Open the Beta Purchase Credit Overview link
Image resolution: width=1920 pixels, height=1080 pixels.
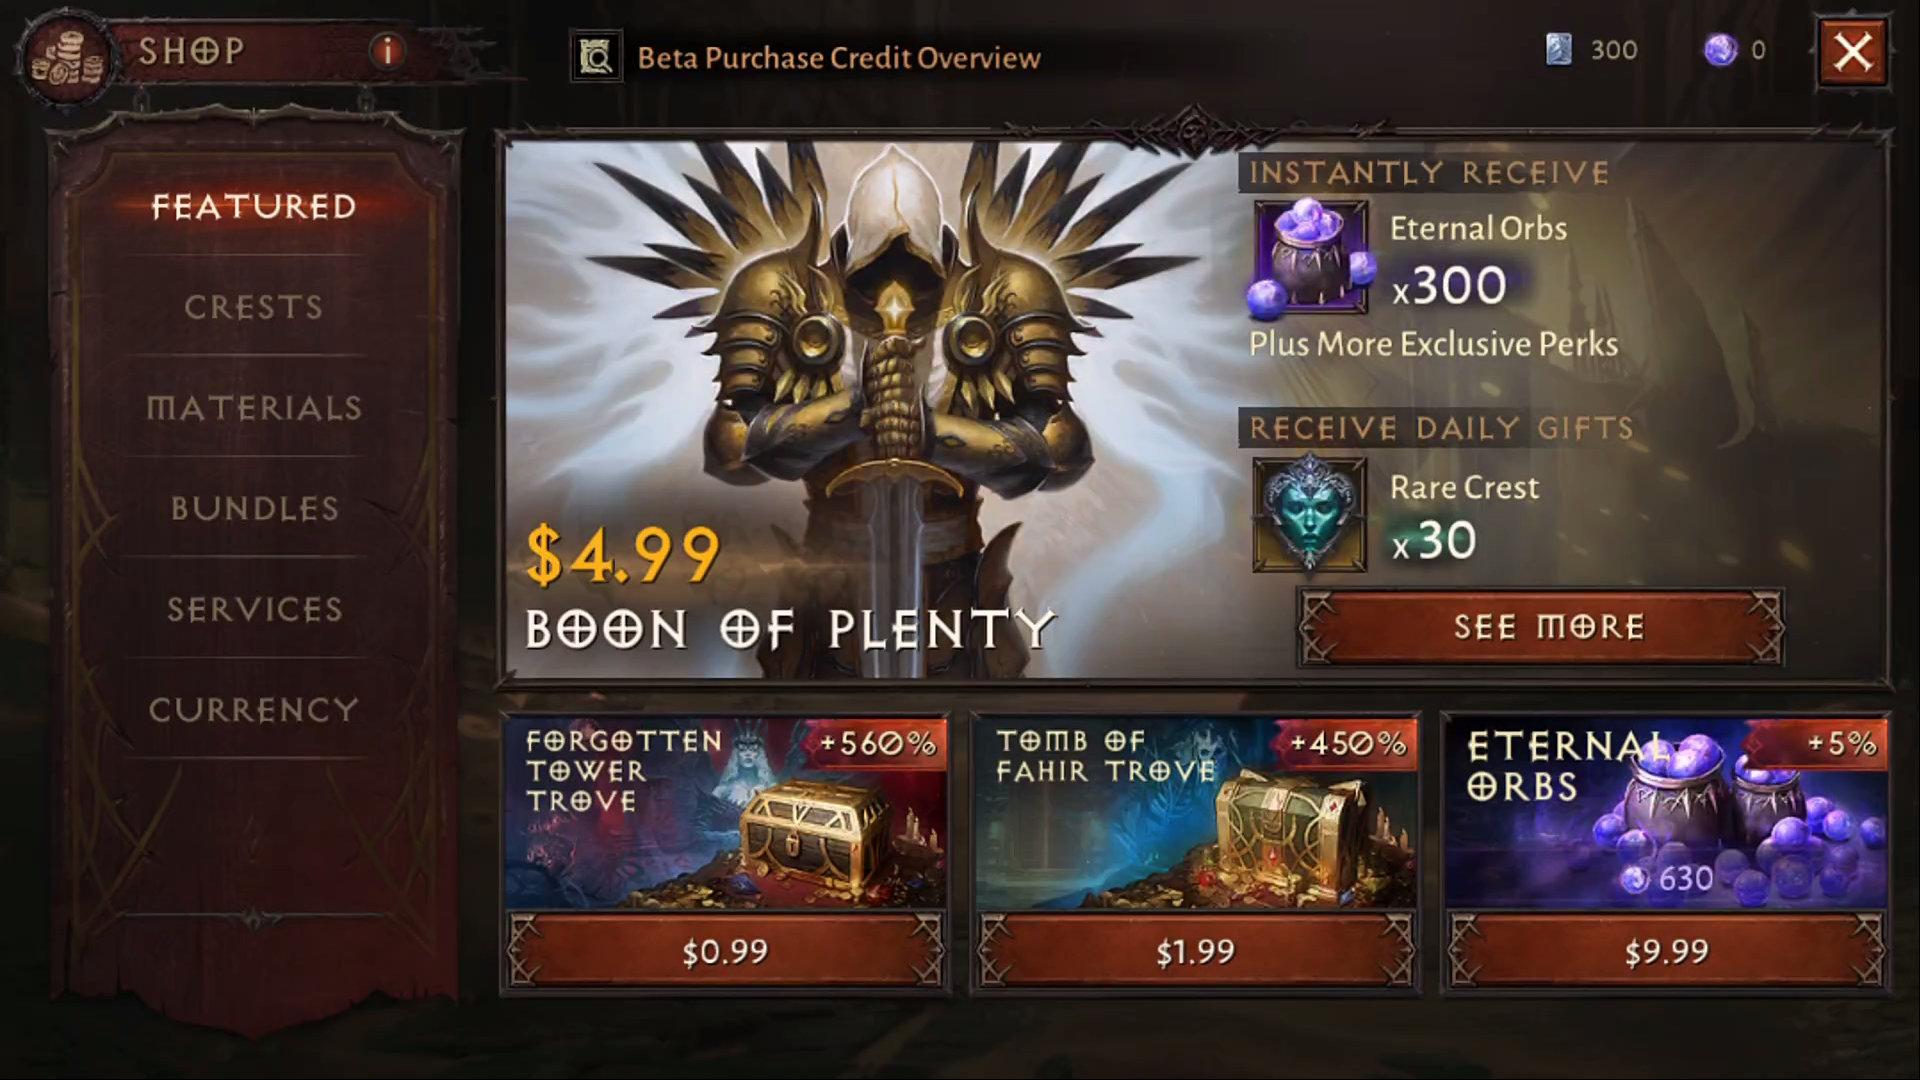click(839, 58)
